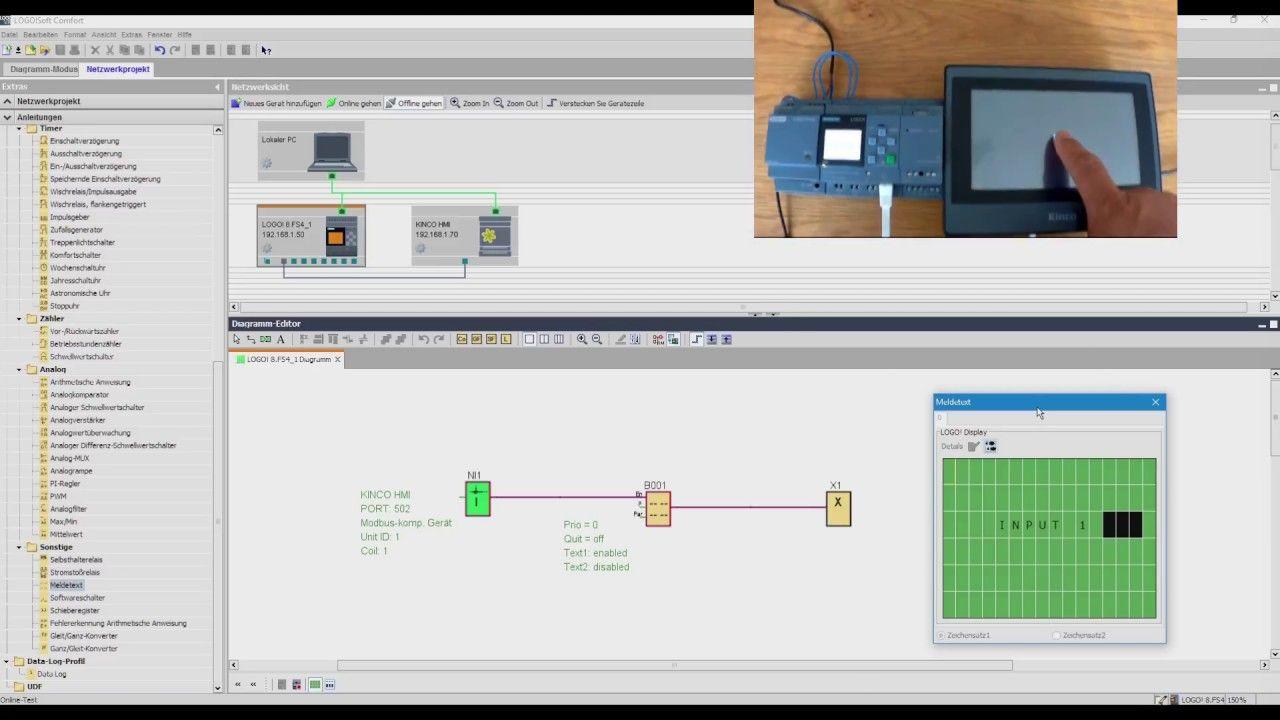Click the online test icon in Diagramm-Editor toolbar
Screen dimensions: 1280x720
tap(673, 339)
